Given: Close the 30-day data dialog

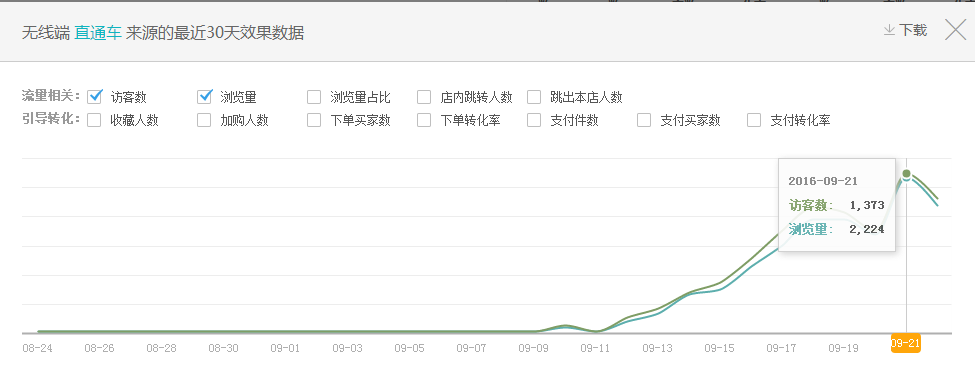Looking at the screenshot, I should [x=955, y=30].
